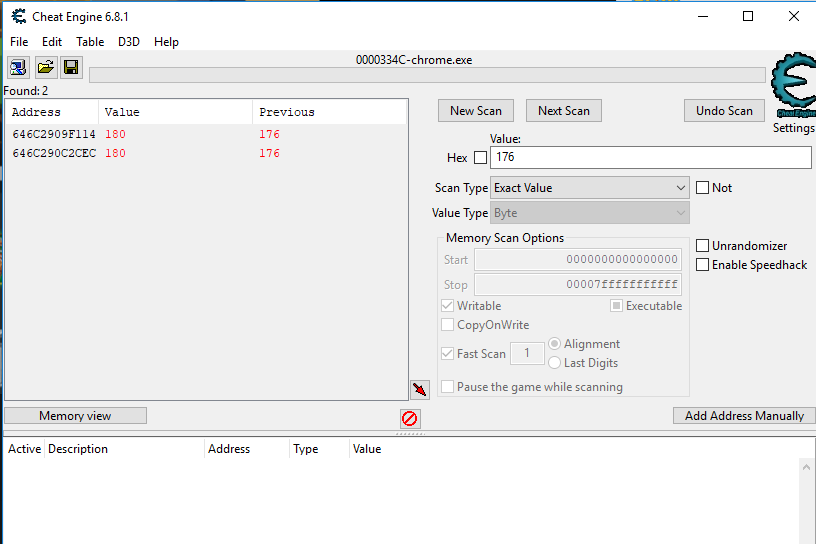
Task: Expand the Scan Type Exact Value dropdown
Action: [590, 188]
